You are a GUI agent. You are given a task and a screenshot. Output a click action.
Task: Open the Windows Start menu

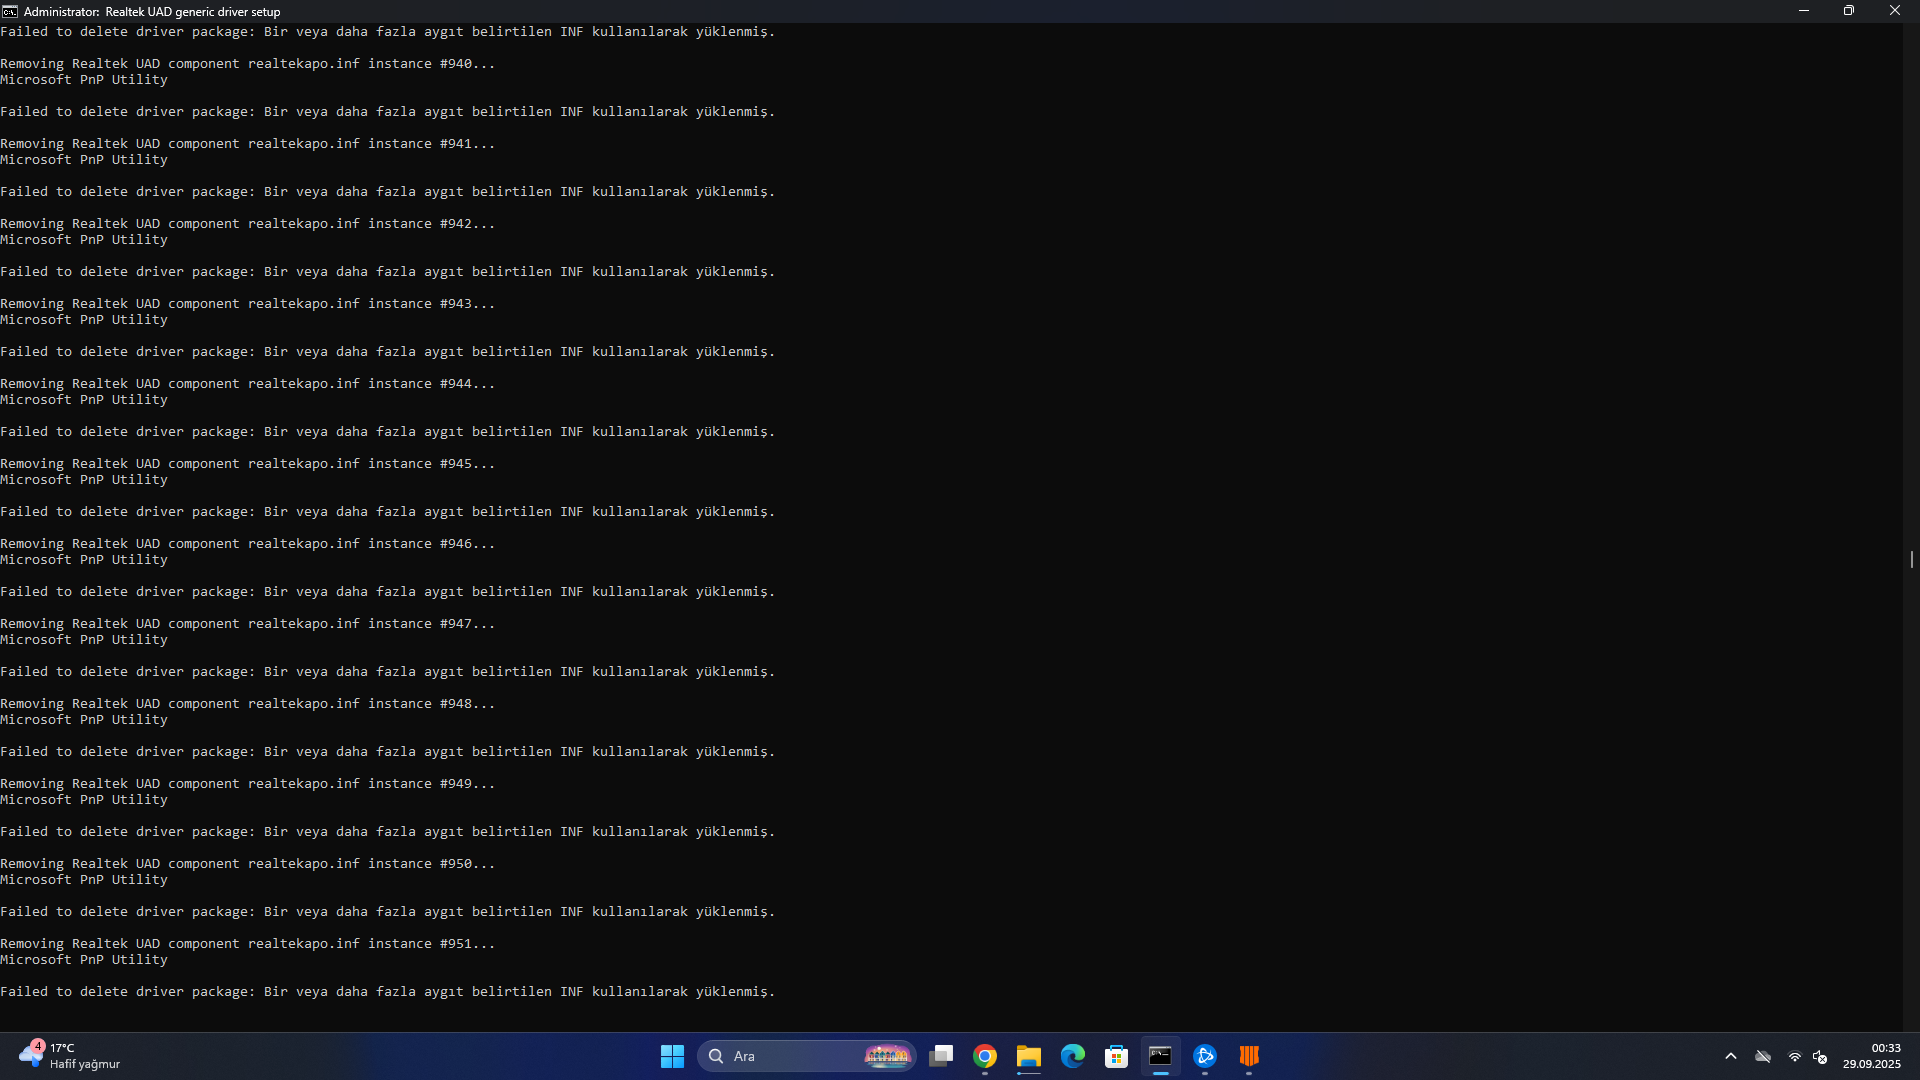(672, 1056)
